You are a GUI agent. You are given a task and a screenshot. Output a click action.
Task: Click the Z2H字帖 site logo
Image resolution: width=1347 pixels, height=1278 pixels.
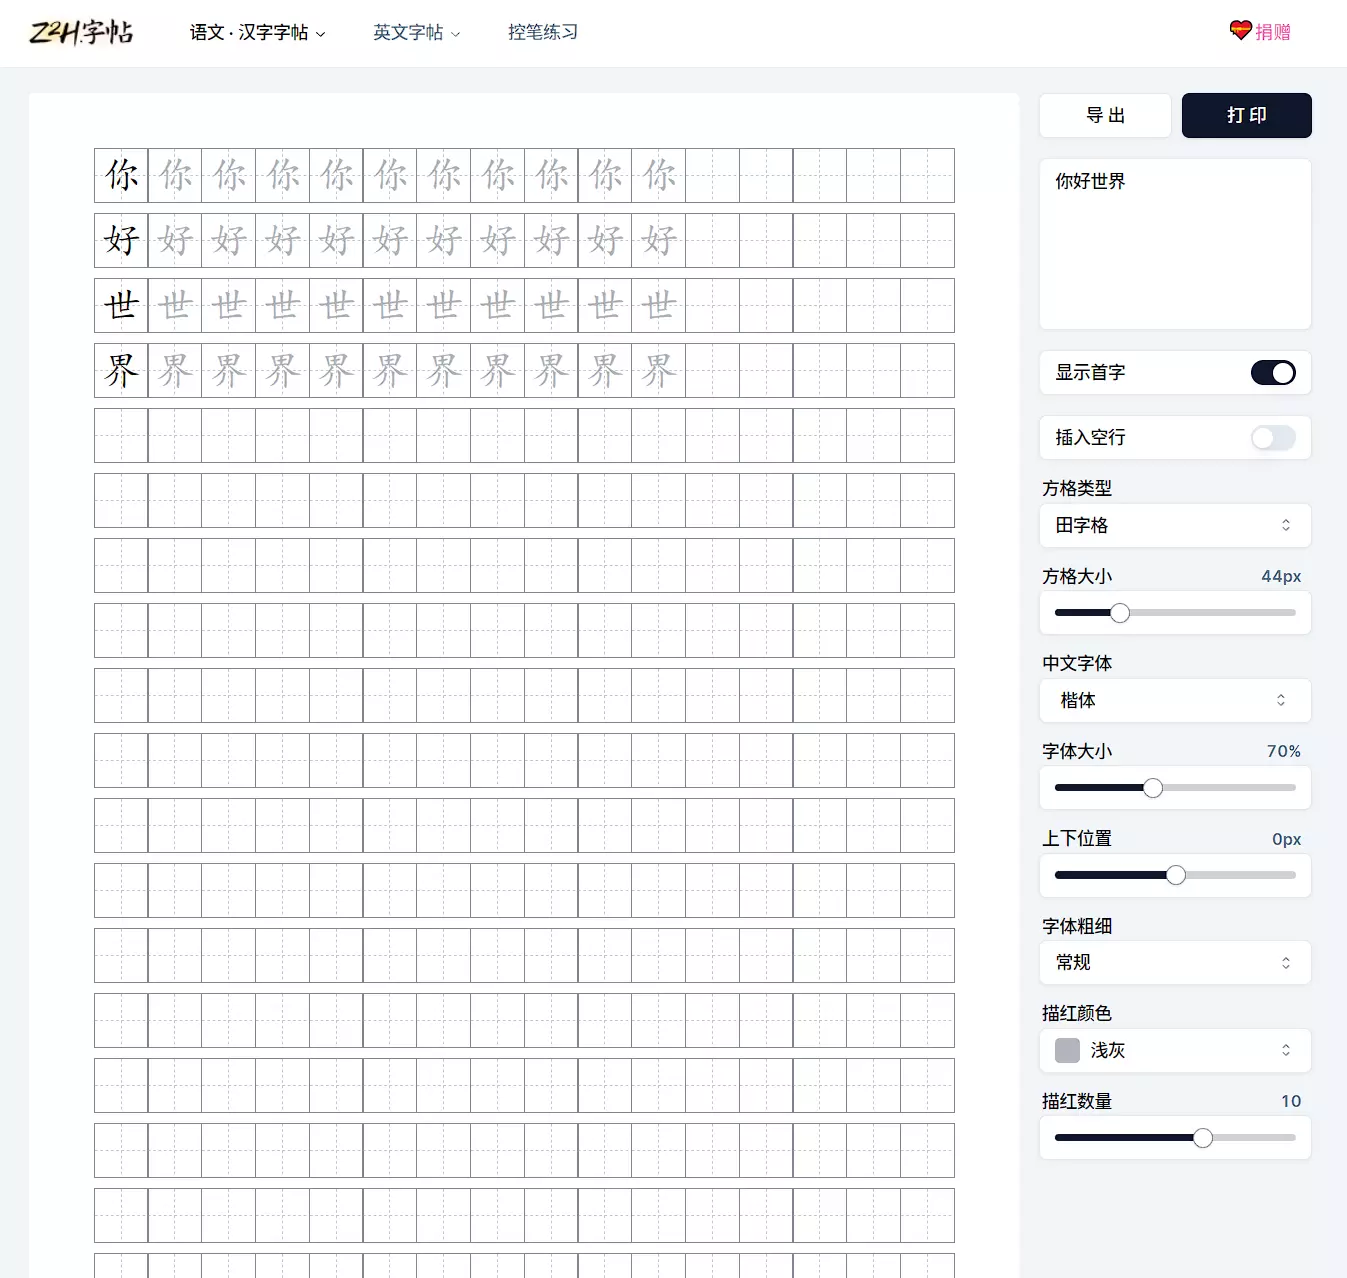(x=81, y=32)
